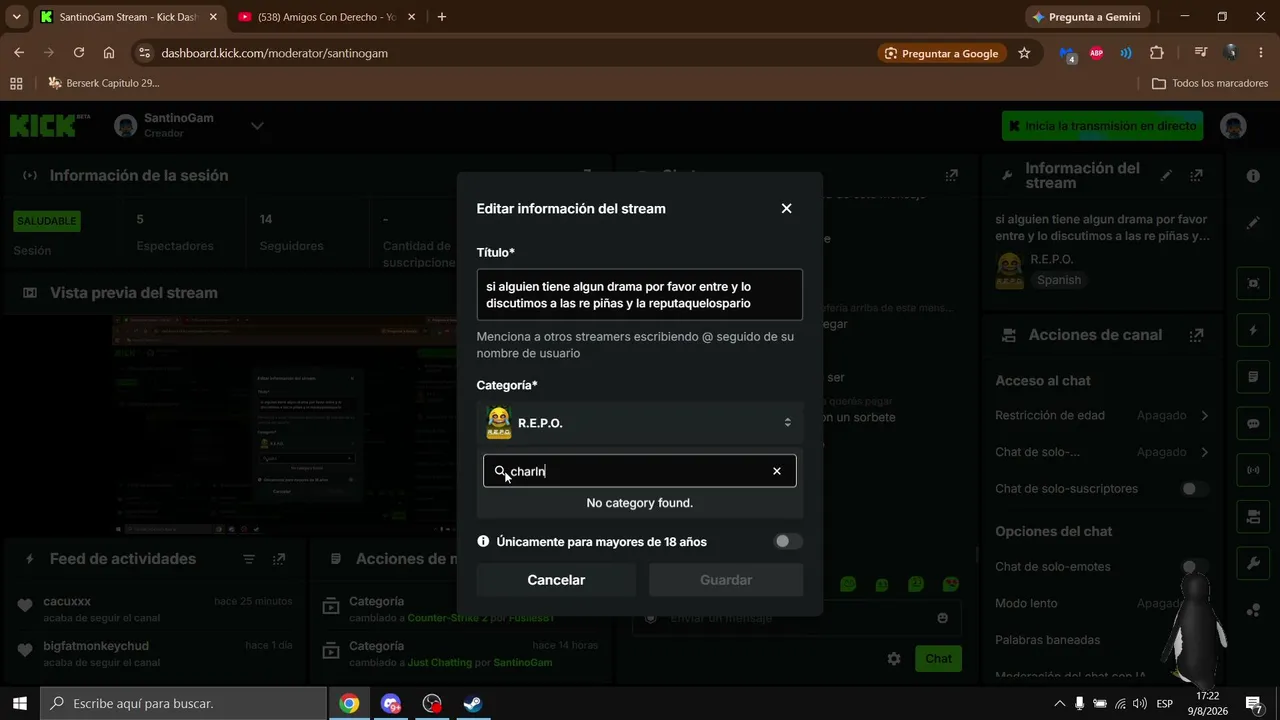The image size is (1280, 720).
Task: Start the live stream with the green button
Action: 1102,126
